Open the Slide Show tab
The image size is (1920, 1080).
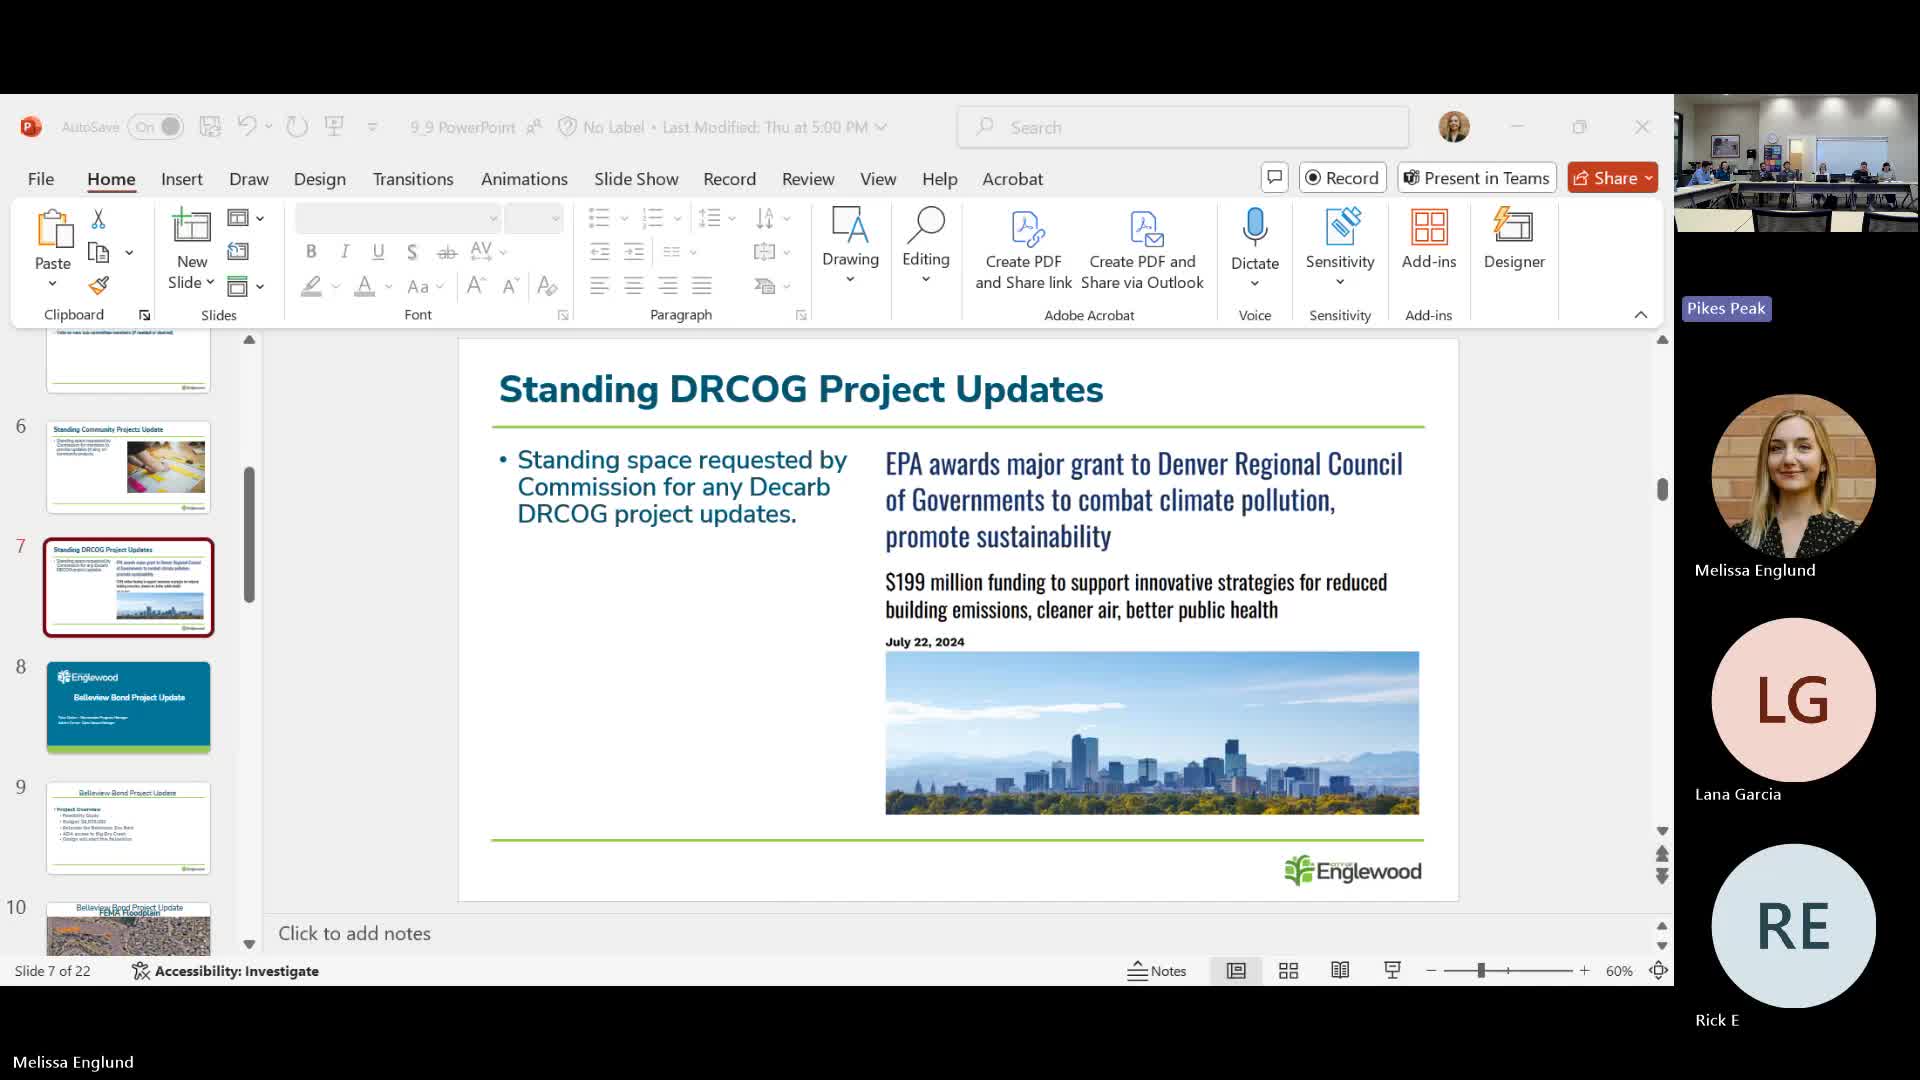coord(636,179)
